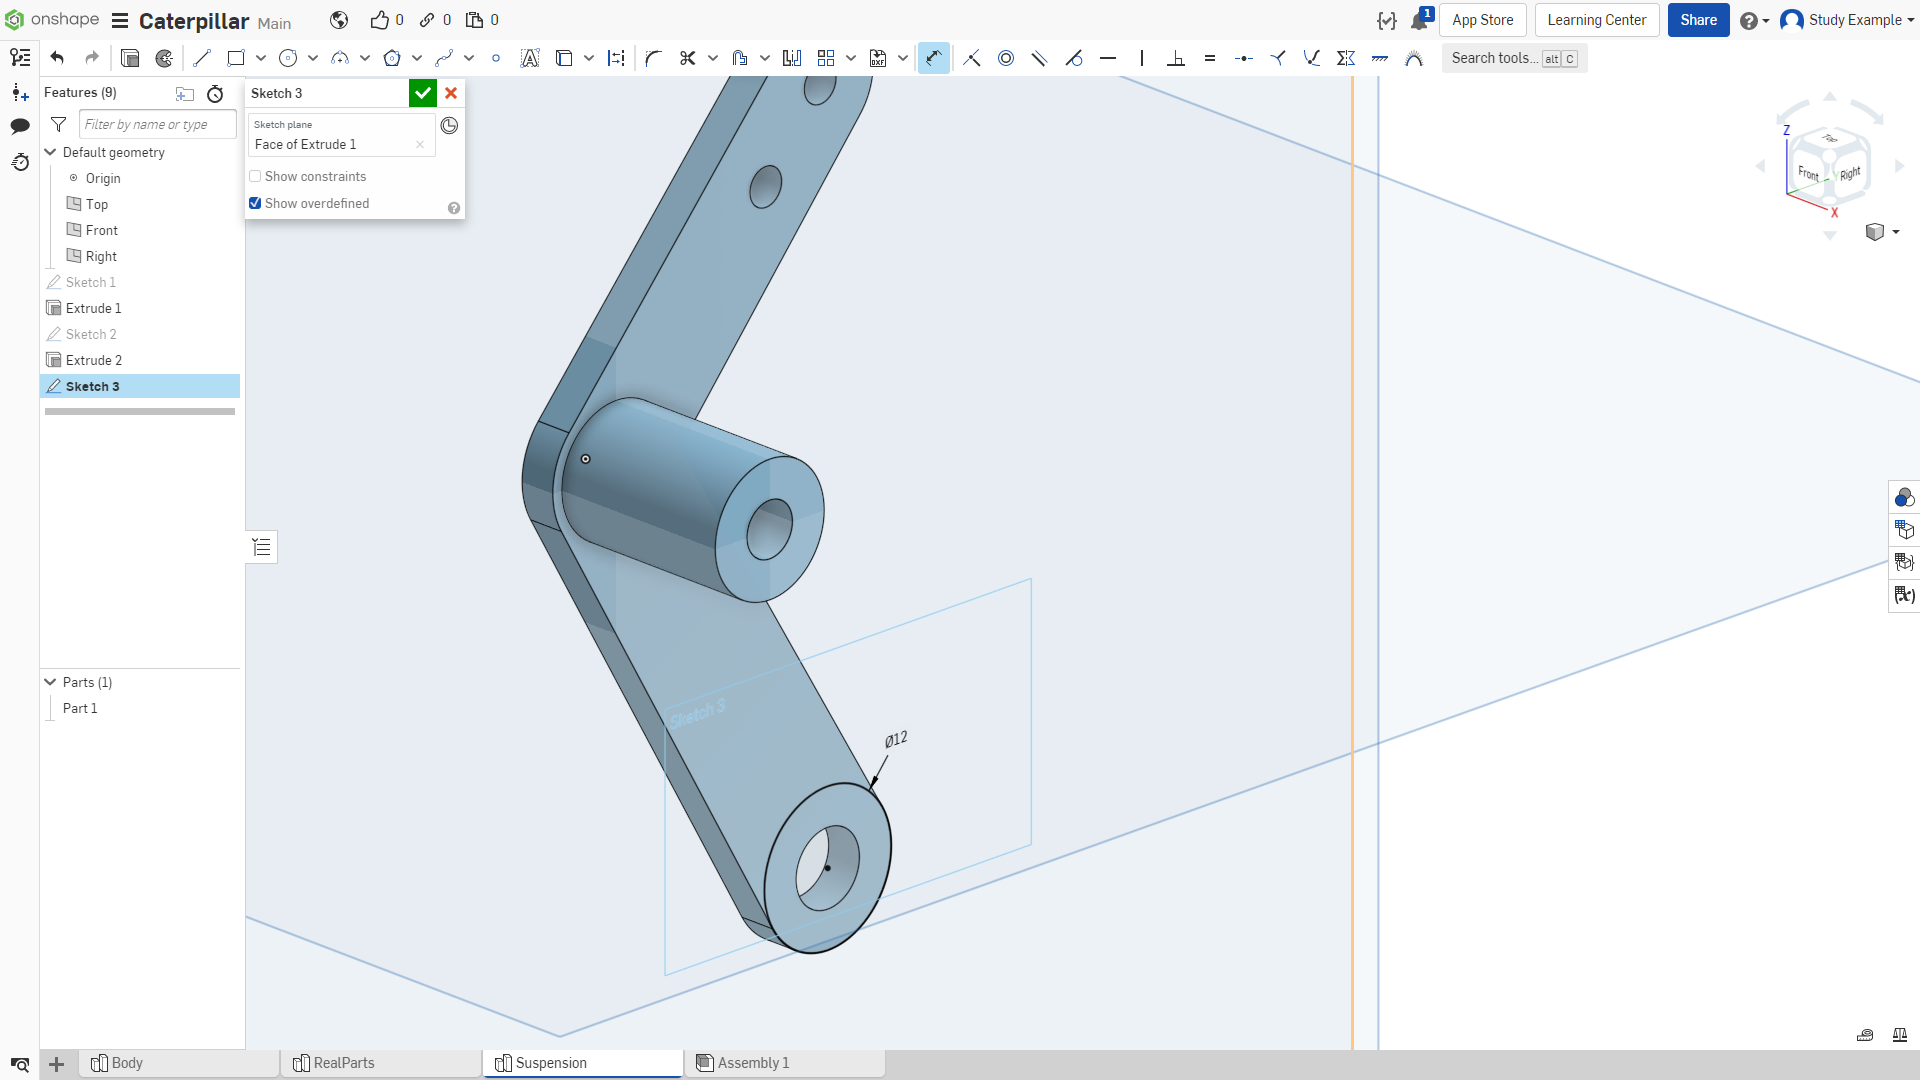Screen dimensions: 1920x1080
Task: Cancel Sketch 3 with red X
Action: tap(451, 93)
